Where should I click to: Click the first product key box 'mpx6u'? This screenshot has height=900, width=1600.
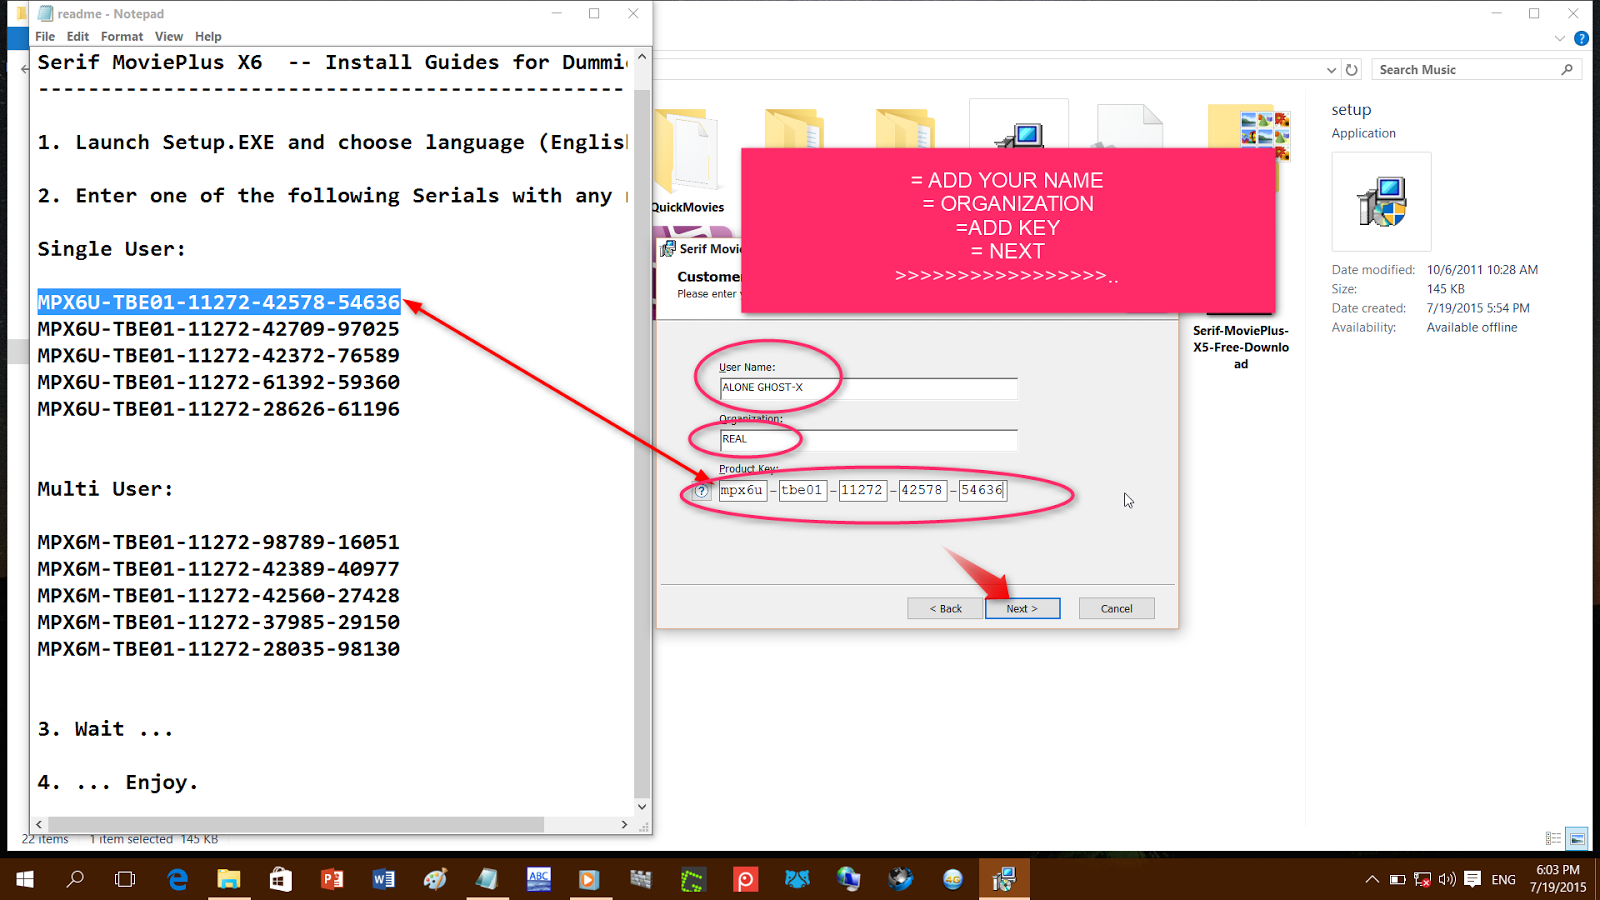(x=742, y=490)
